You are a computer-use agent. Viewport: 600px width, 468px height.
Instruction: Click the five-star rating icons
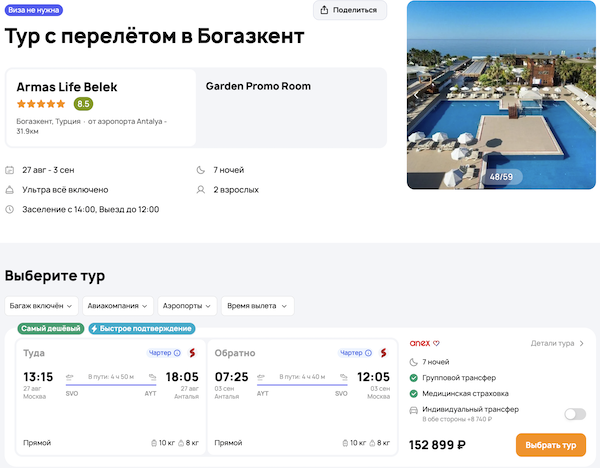coord(41,104)
